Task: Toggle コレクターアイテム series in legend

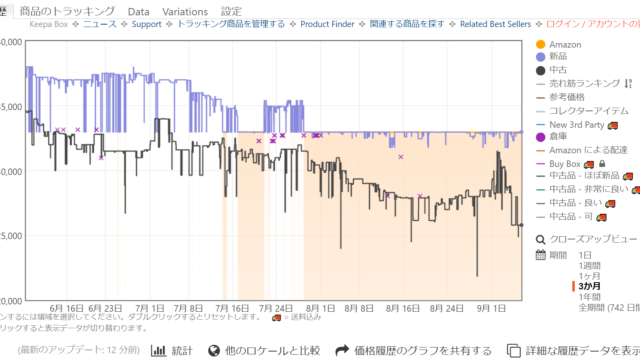Action: point(589,111)
